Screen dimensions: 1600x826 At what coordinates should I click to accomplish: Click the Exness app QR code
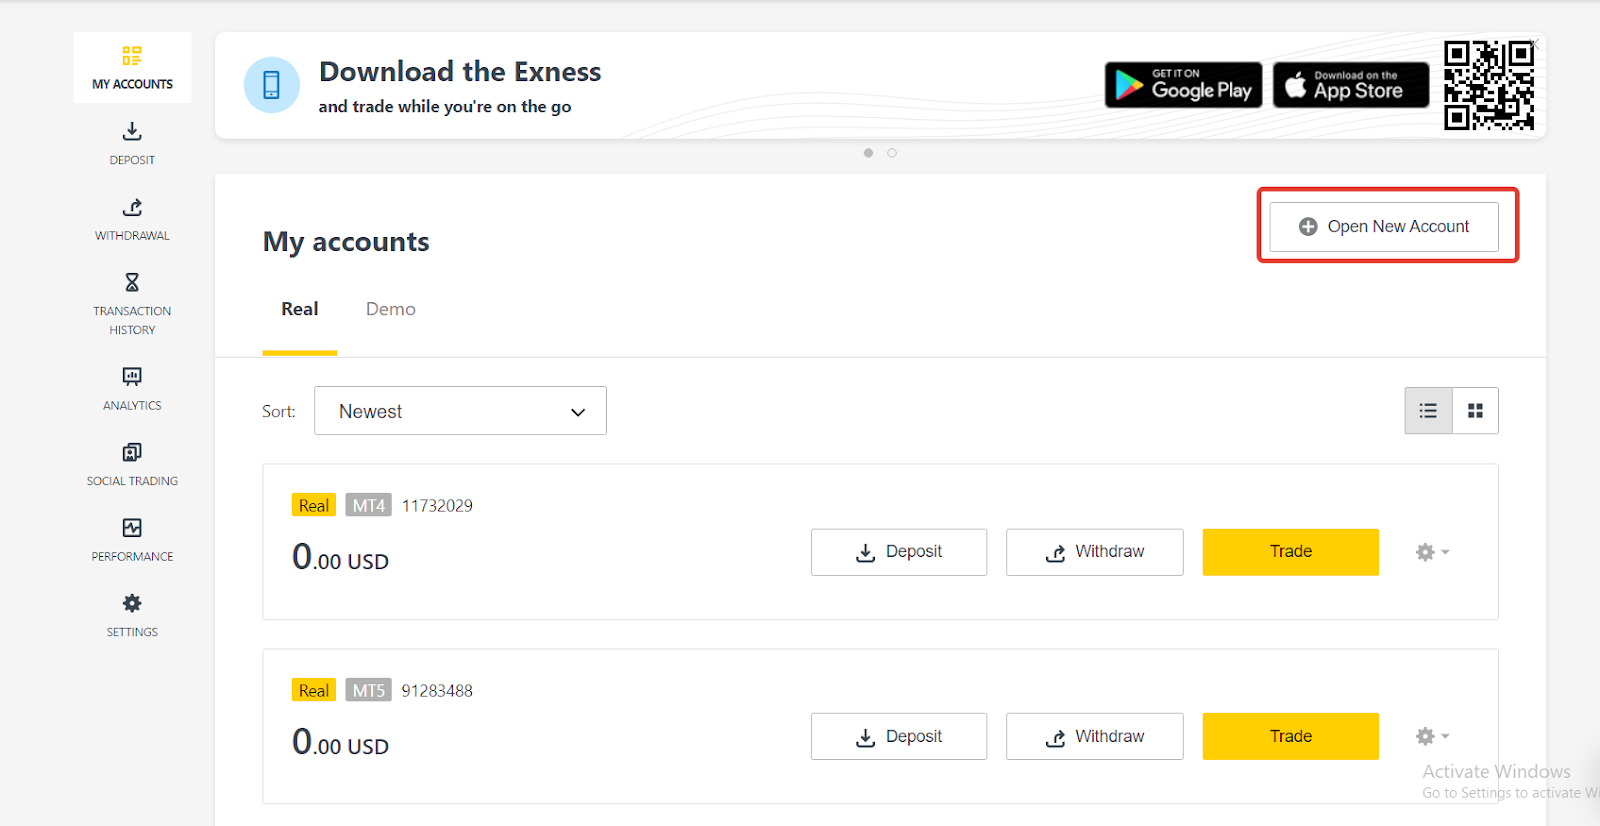click(x=1488, y=85)
